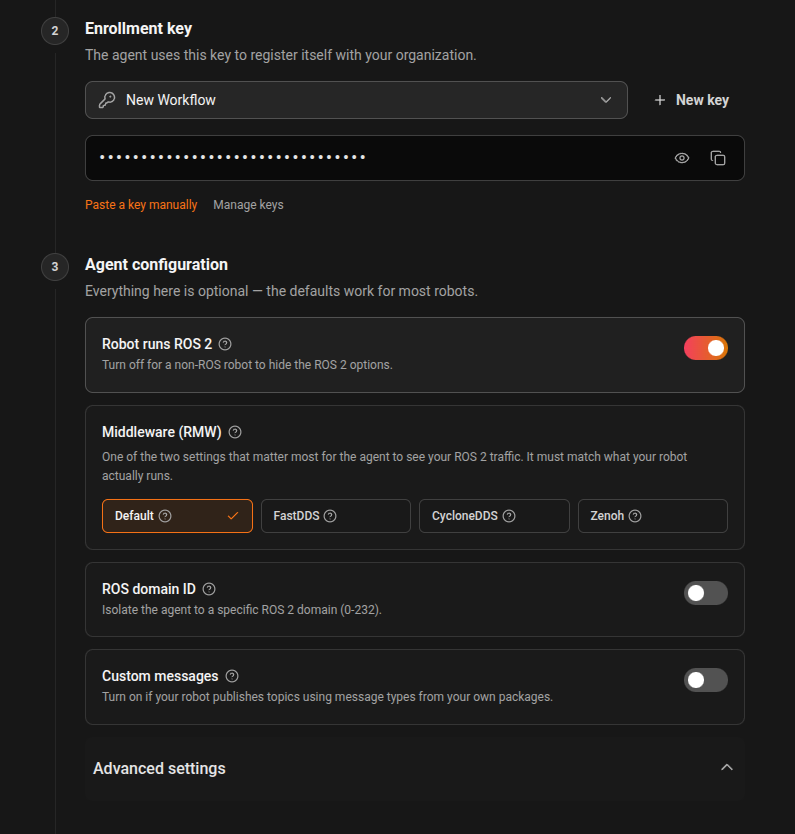Enable the ROS domain ID switch
The image size is (795, 834).
(x=706, y=593)
